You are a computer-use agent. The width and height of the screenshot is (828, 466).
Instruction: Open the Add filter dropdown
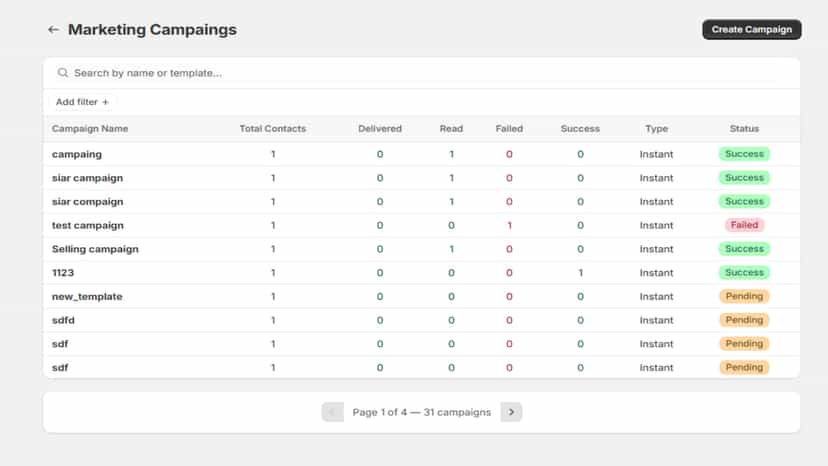click(x=82, y=102)
